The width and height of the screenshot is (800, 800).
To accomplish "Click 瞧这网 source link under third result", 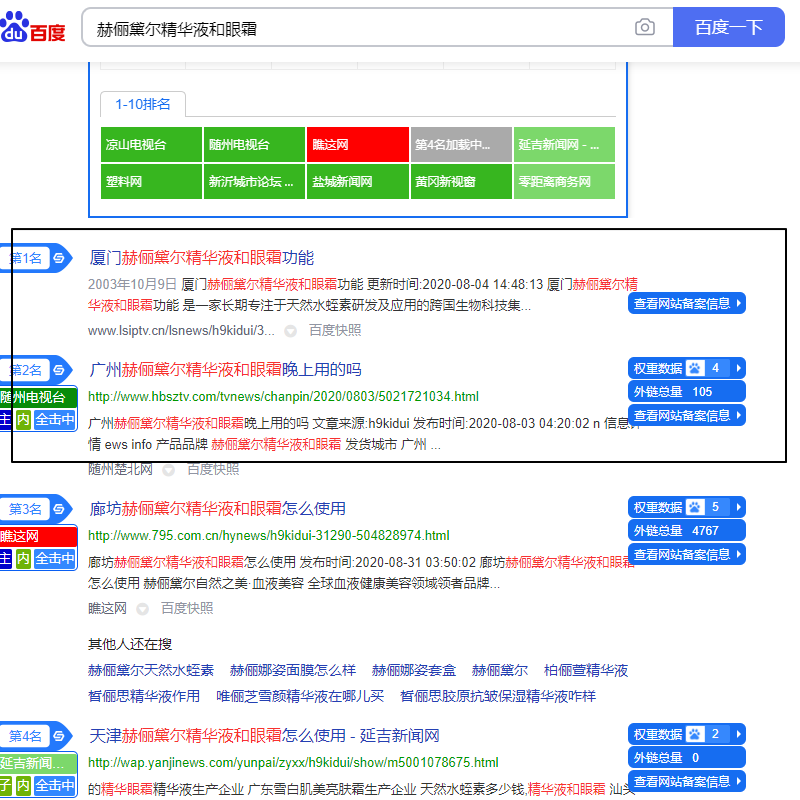I will [x=107, y=608].
